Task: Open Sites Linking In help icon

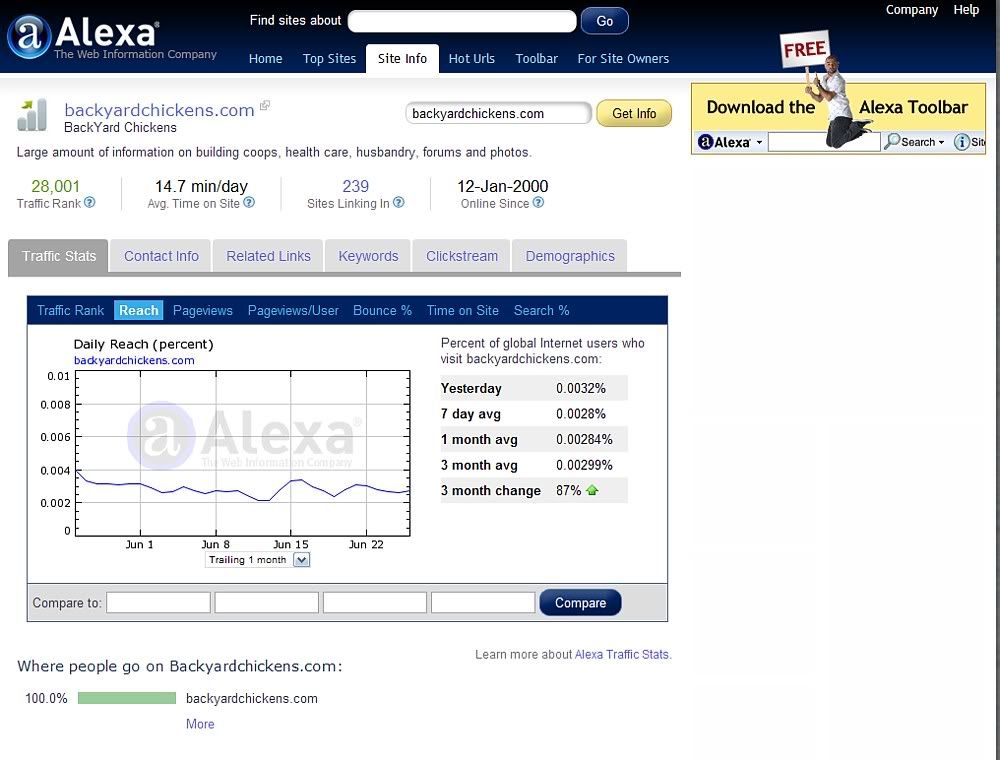Action: pos(399,203)
